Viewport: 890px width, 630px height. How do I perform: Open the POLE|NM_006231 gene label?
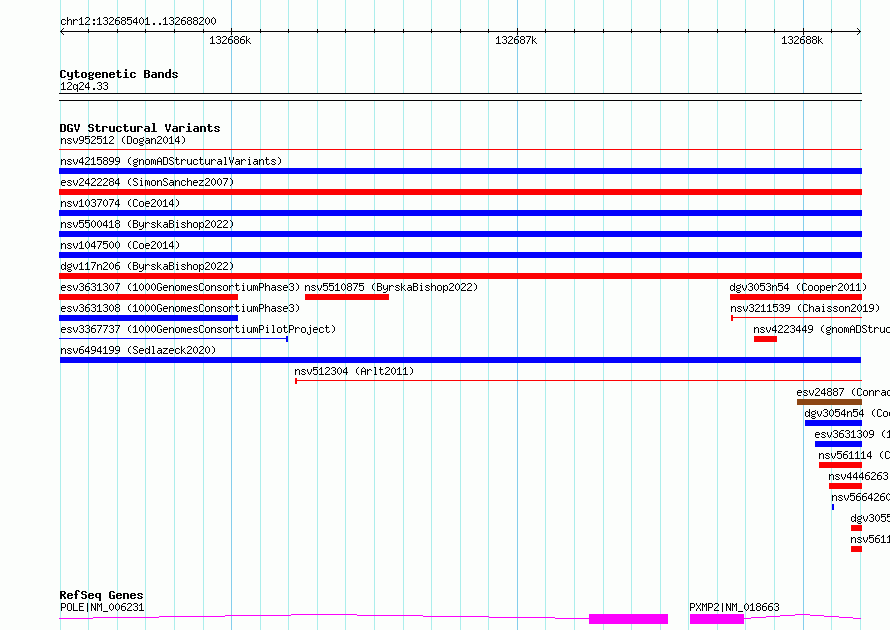(x=102, y=607)
